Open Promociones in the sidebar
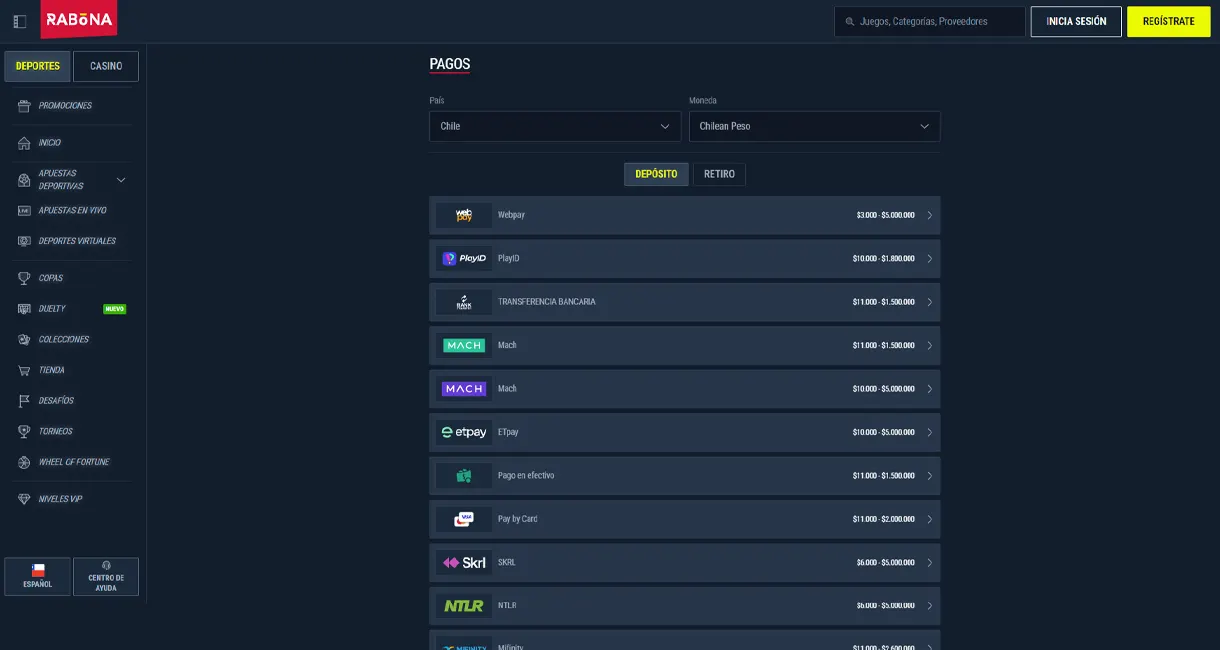1220x650 pixels. click(x=66, y=106)
